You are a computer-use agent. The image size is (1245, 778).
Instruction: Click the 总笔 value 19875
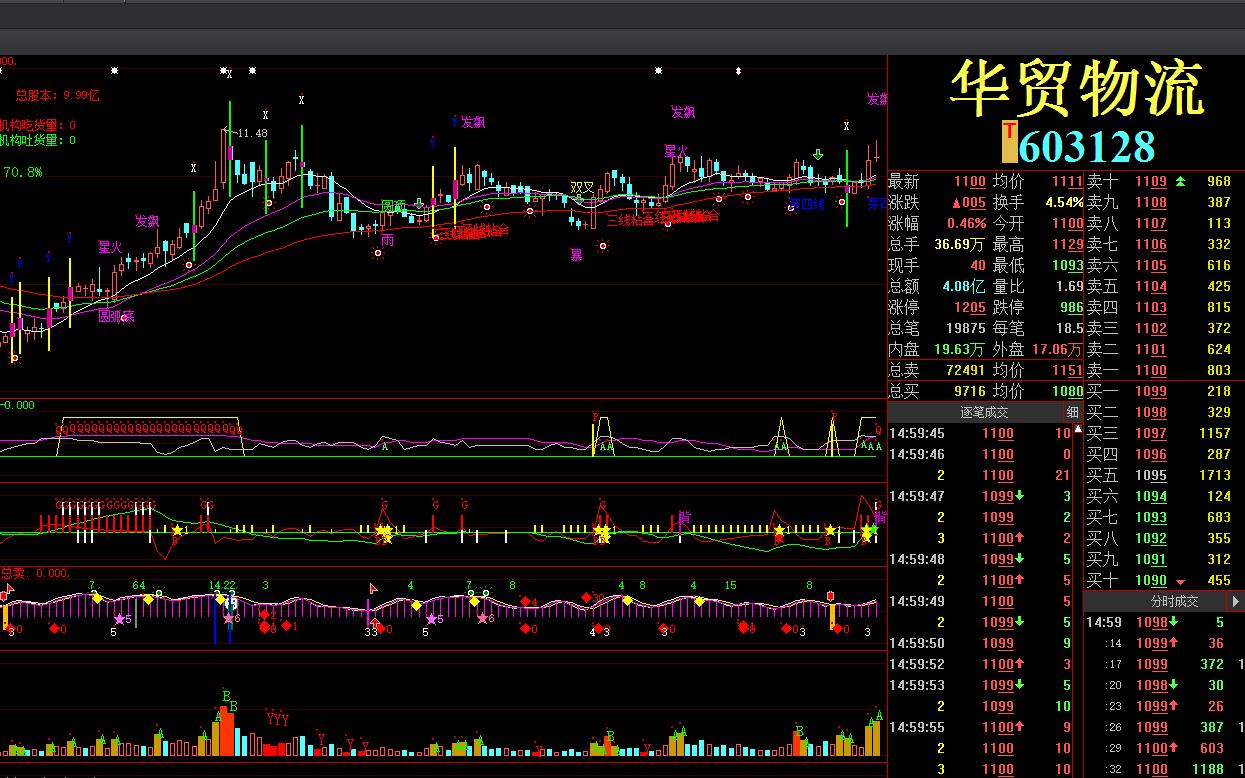pyautogui.click(x=966, y=328)
